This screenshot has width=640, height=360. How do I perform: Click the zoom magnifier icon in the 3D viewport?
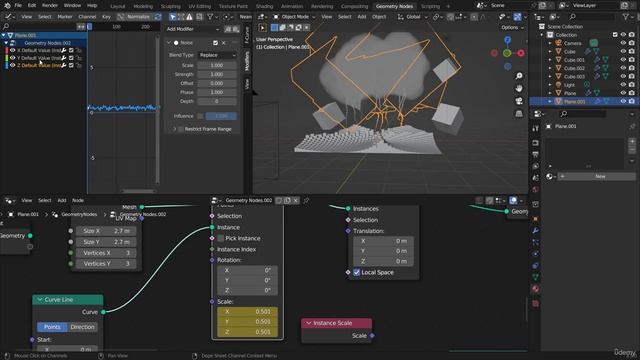click(519, 76)
